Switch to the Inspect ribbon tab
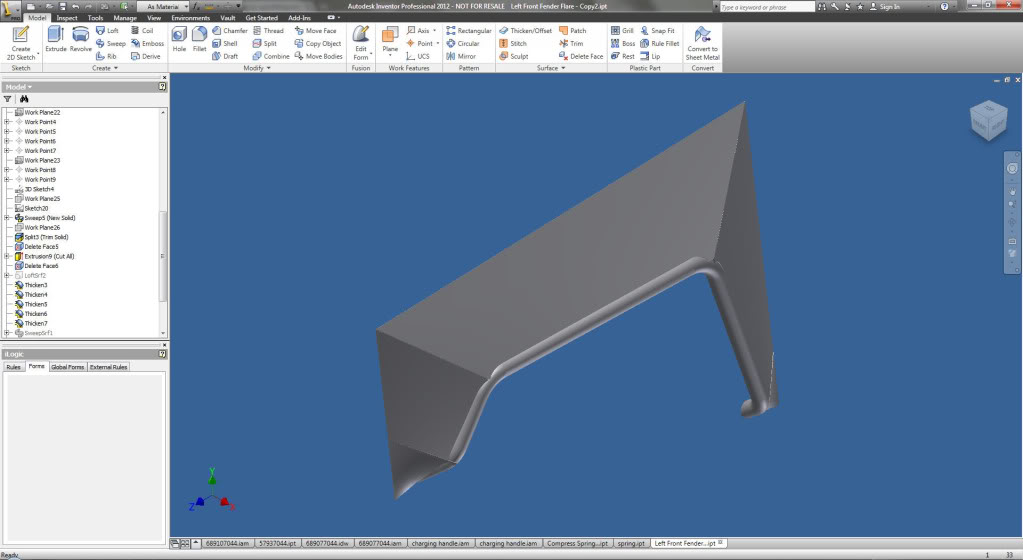The image size is (1023, 560). click(67, 18)
